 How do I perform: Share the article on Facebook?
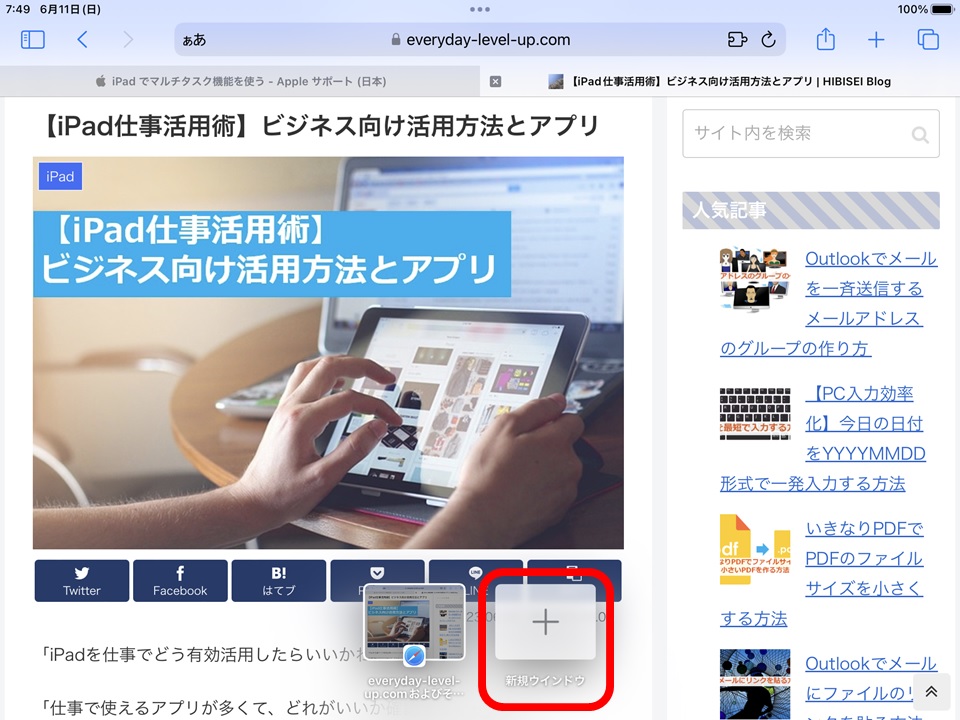(x=180, y=580)
